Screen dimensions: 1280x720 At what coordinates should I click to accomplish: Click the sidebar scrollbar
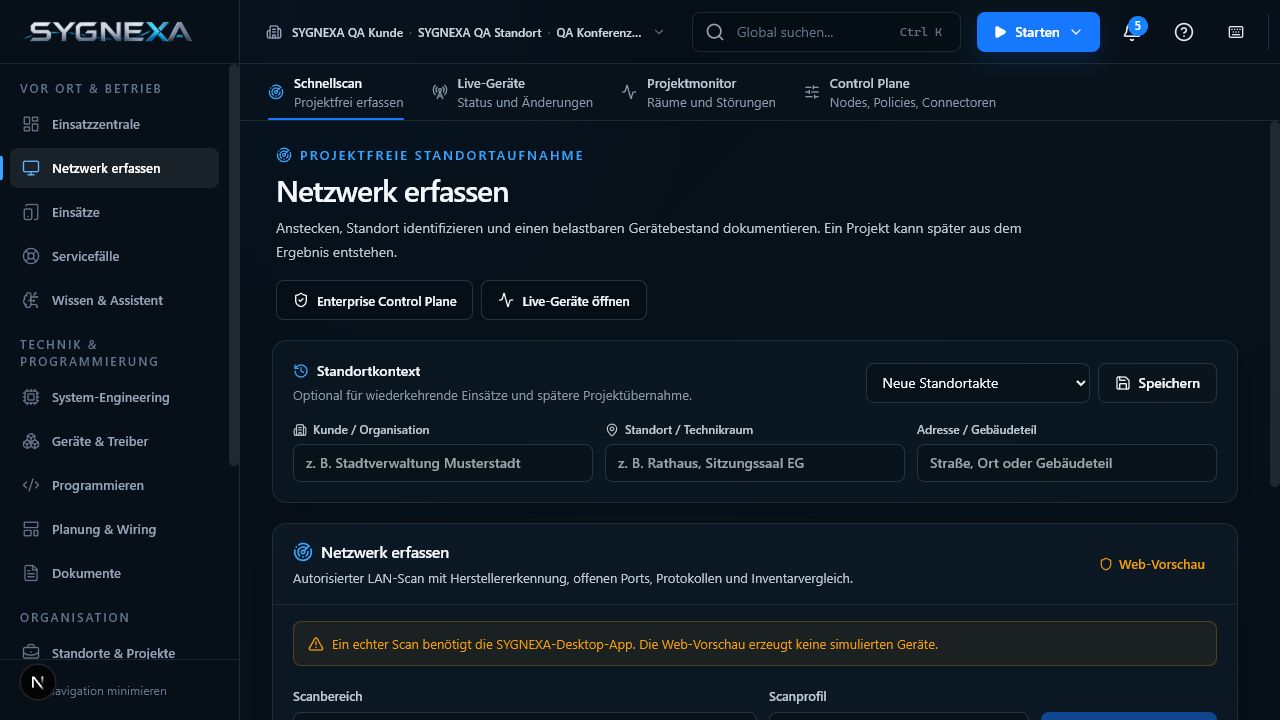(234, 265)
